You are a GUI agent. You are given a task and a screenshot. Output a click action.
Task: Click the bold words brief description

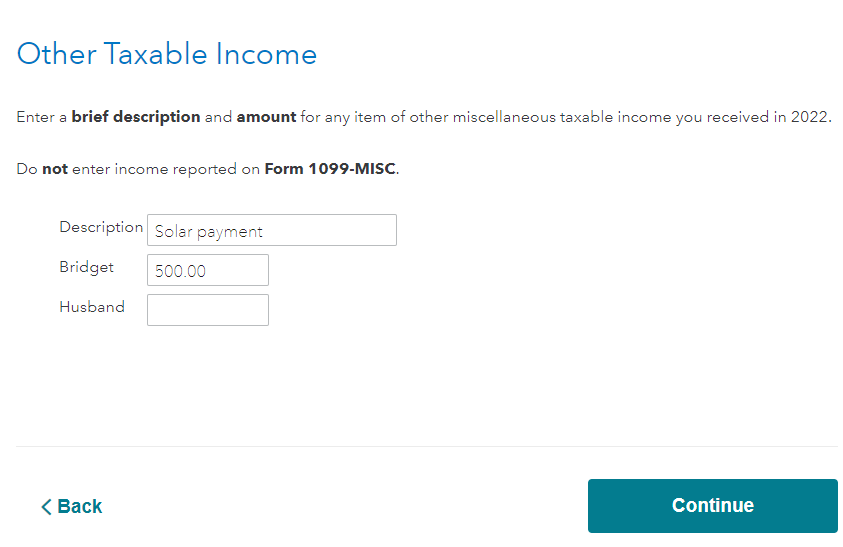[x=136, y=117]
